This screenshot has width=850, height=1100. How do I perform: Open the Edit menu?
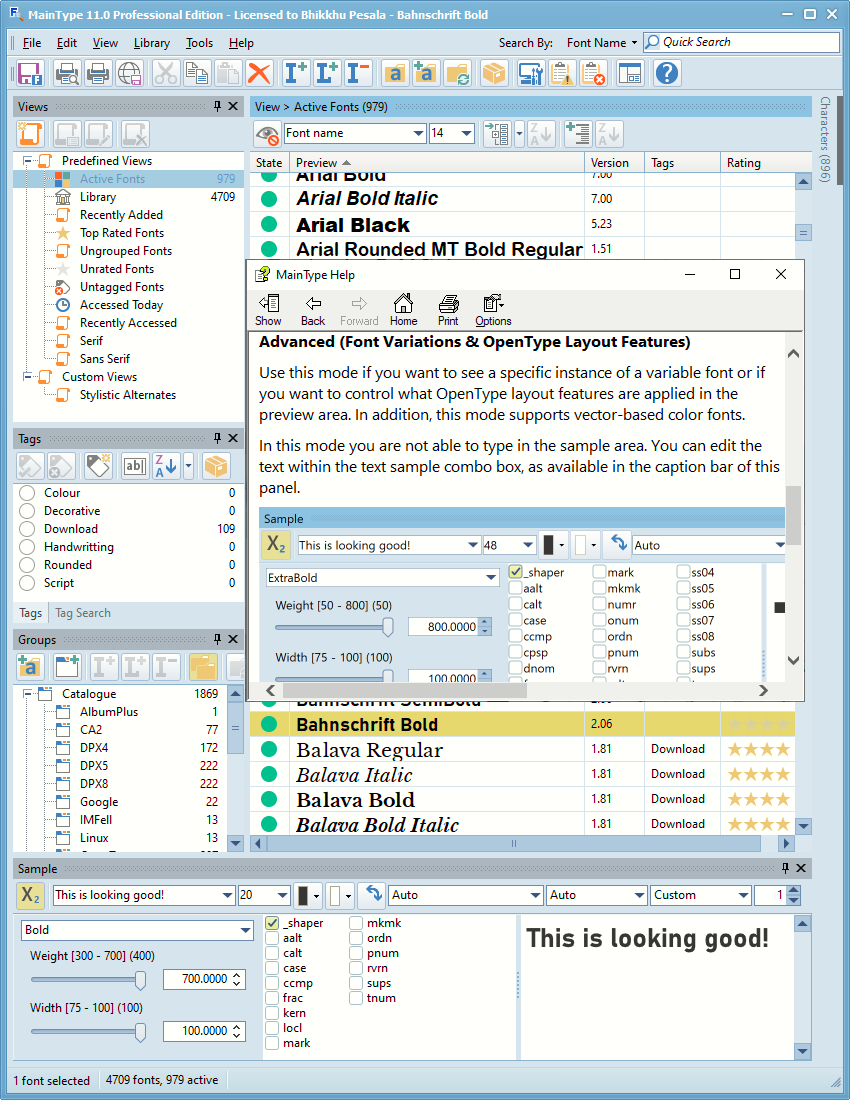67,43
